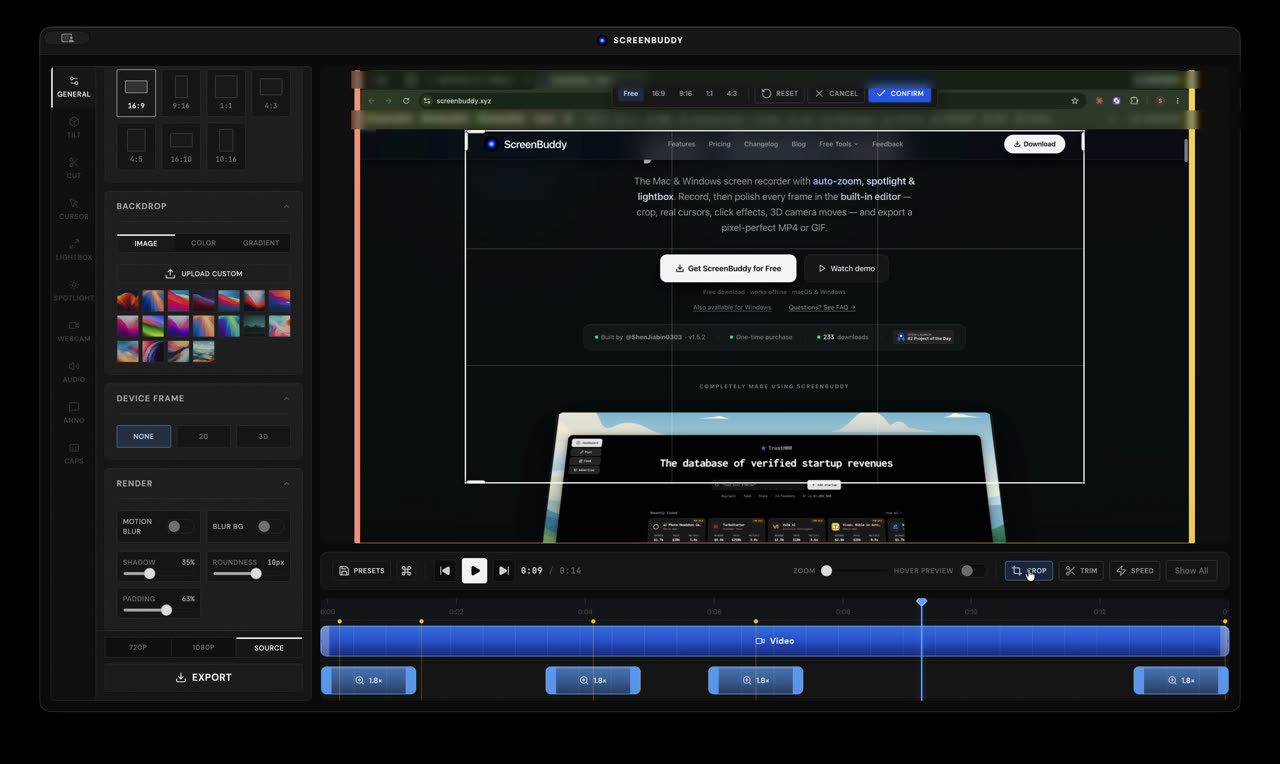
Task: Open the Audio panel in sidebar
Action: click(73, 373)
